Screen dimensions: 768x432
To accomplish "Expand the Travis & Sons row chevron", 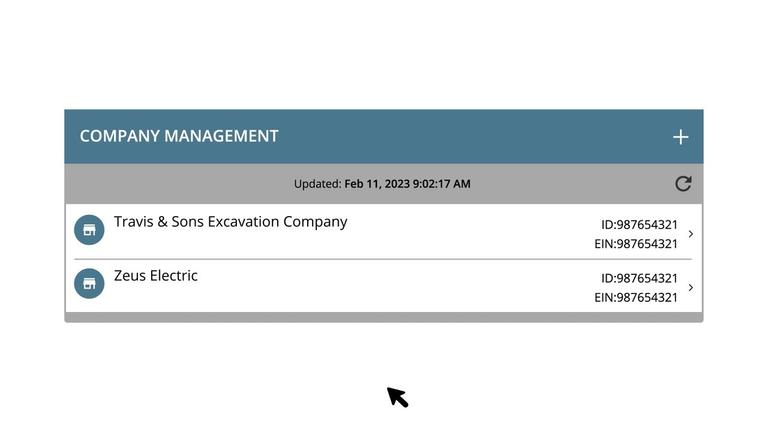I will pos(691,234).
